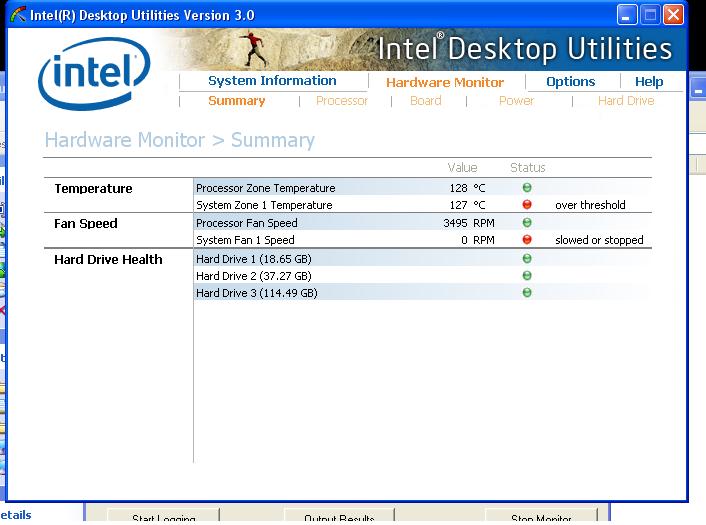Click green status icon for Processor Zone Temperature
This screenshot has height=525, width=706.
coord(527,187)
